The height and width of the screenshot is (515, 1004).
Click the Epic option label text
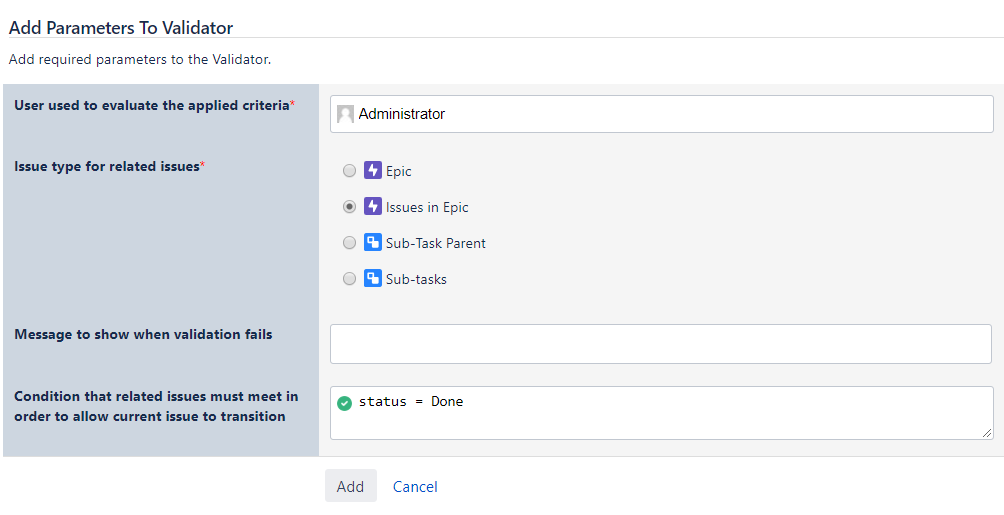coord(398,171)
